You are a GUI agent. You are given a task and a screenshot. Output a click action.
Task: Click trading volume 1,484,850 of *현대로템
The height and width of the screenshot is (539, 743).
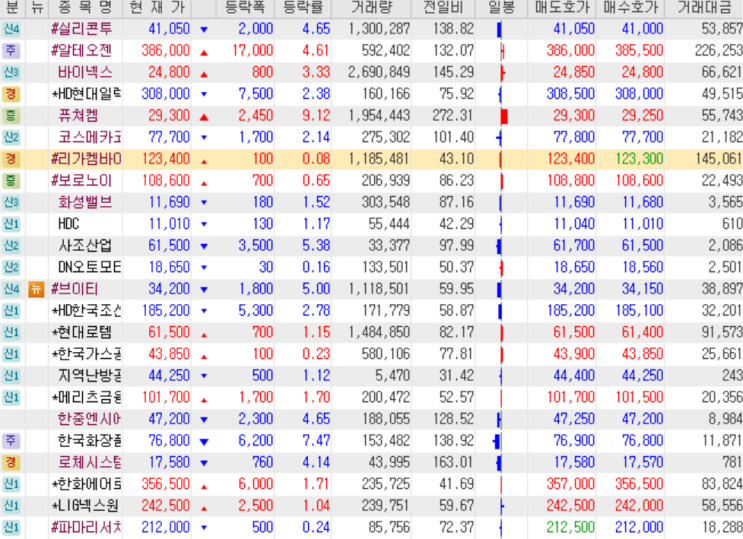(x=379, y=333)
